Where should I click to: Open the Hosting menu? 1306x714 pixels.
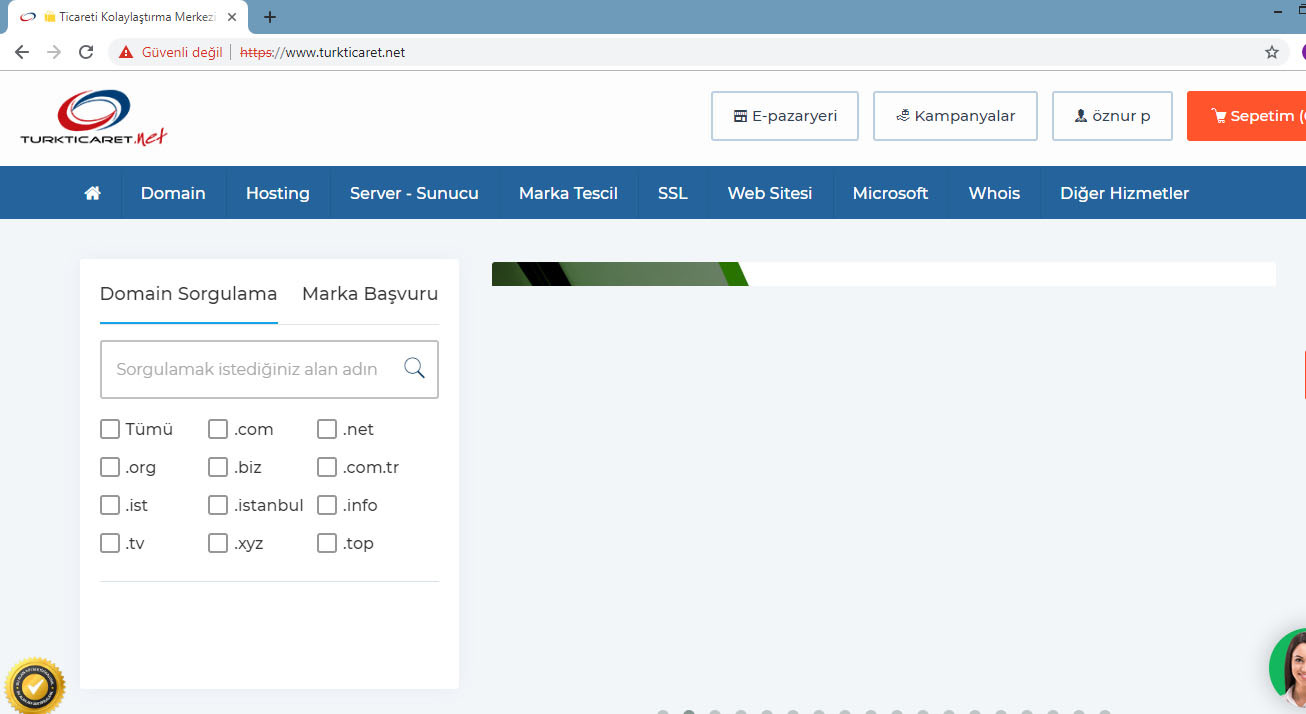coord(278,193)
